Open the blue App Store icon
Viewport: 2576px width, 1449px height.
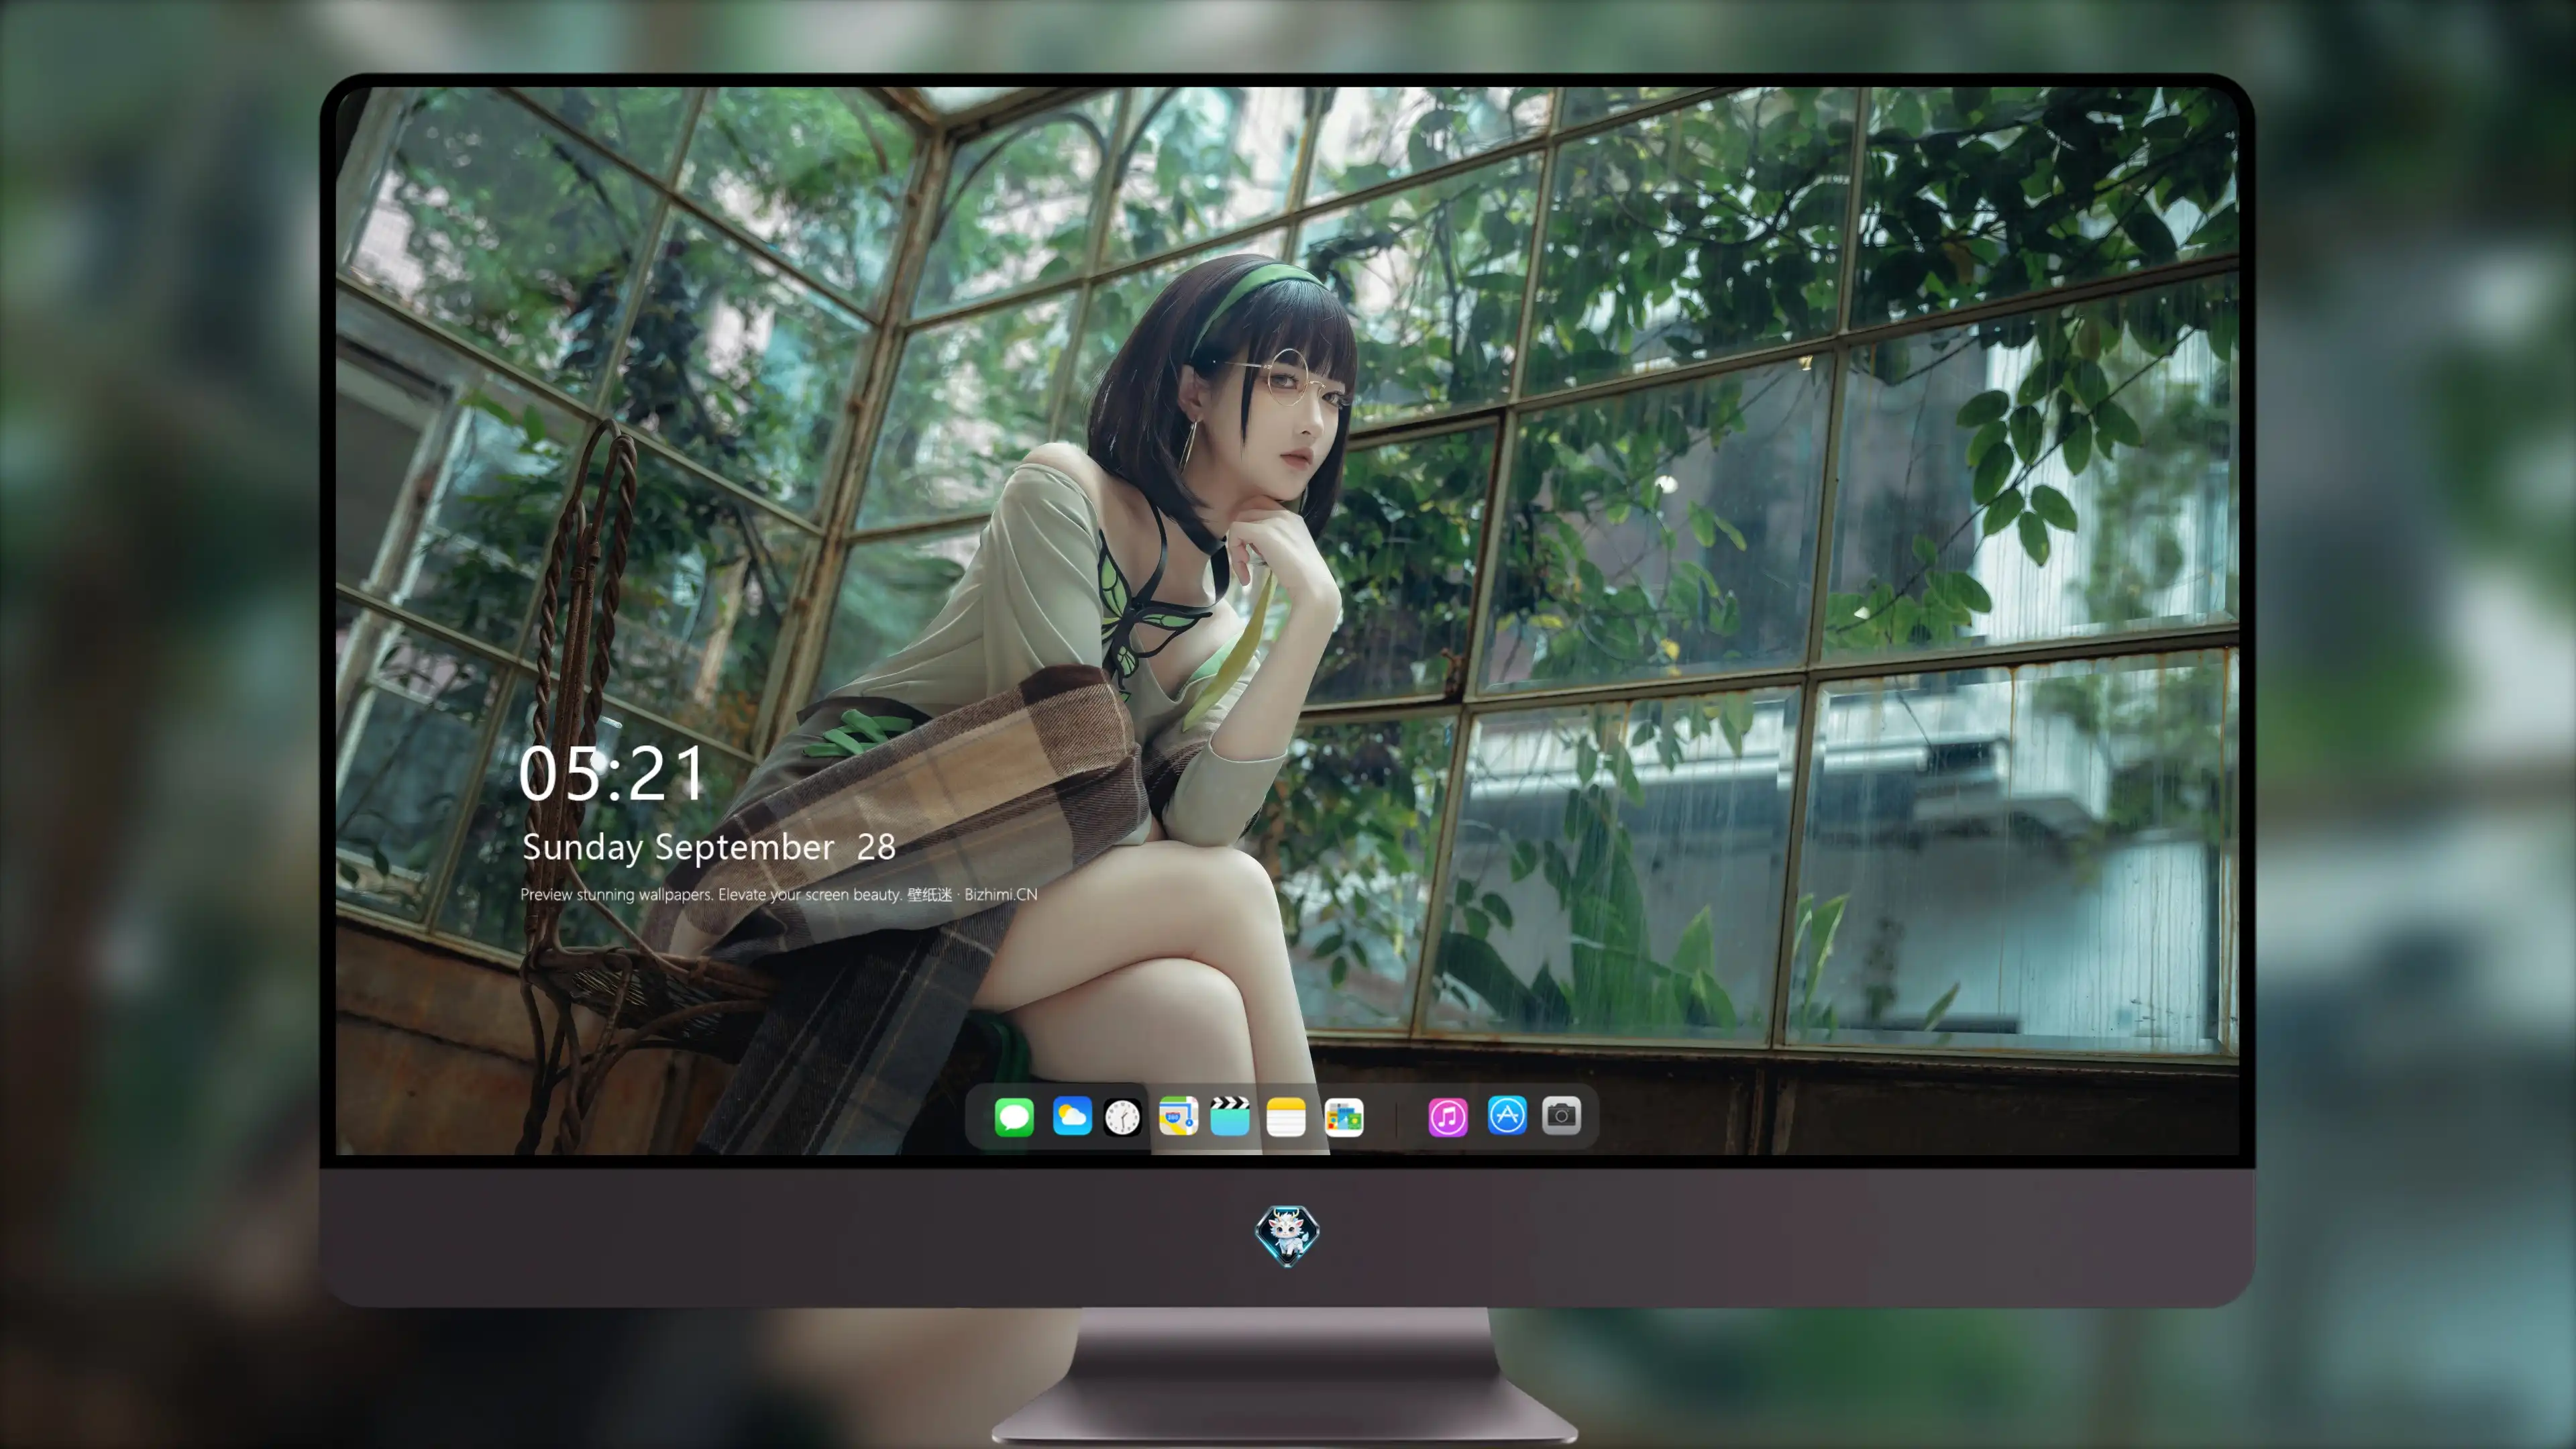1506,1115
